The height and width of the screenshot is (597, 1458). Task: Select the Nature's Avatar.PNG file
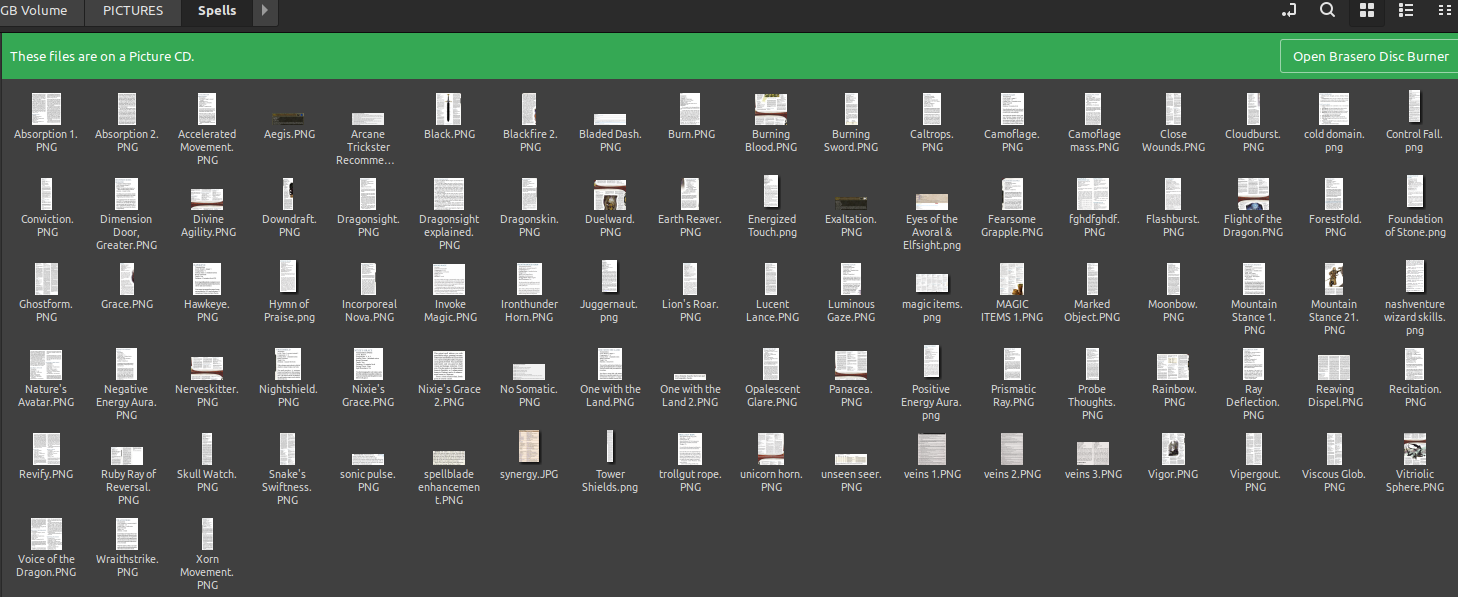click(x=47, y=378)
